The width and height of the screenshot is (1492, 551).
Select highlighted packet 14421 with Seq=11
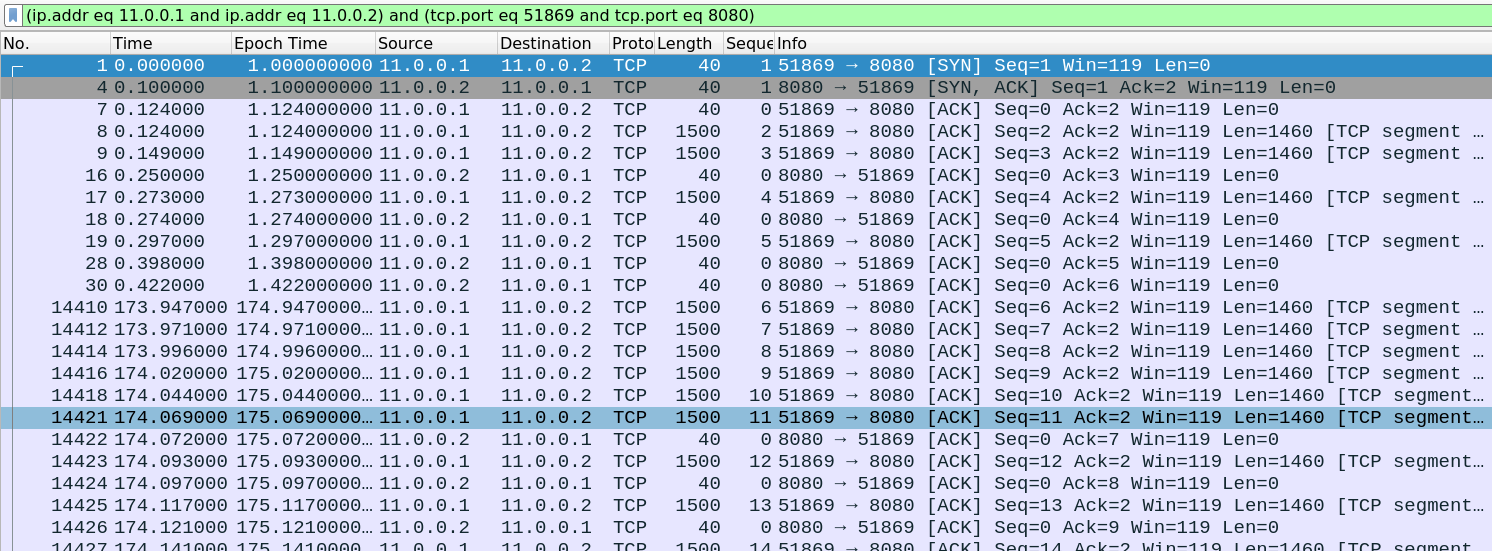[746, 417]
